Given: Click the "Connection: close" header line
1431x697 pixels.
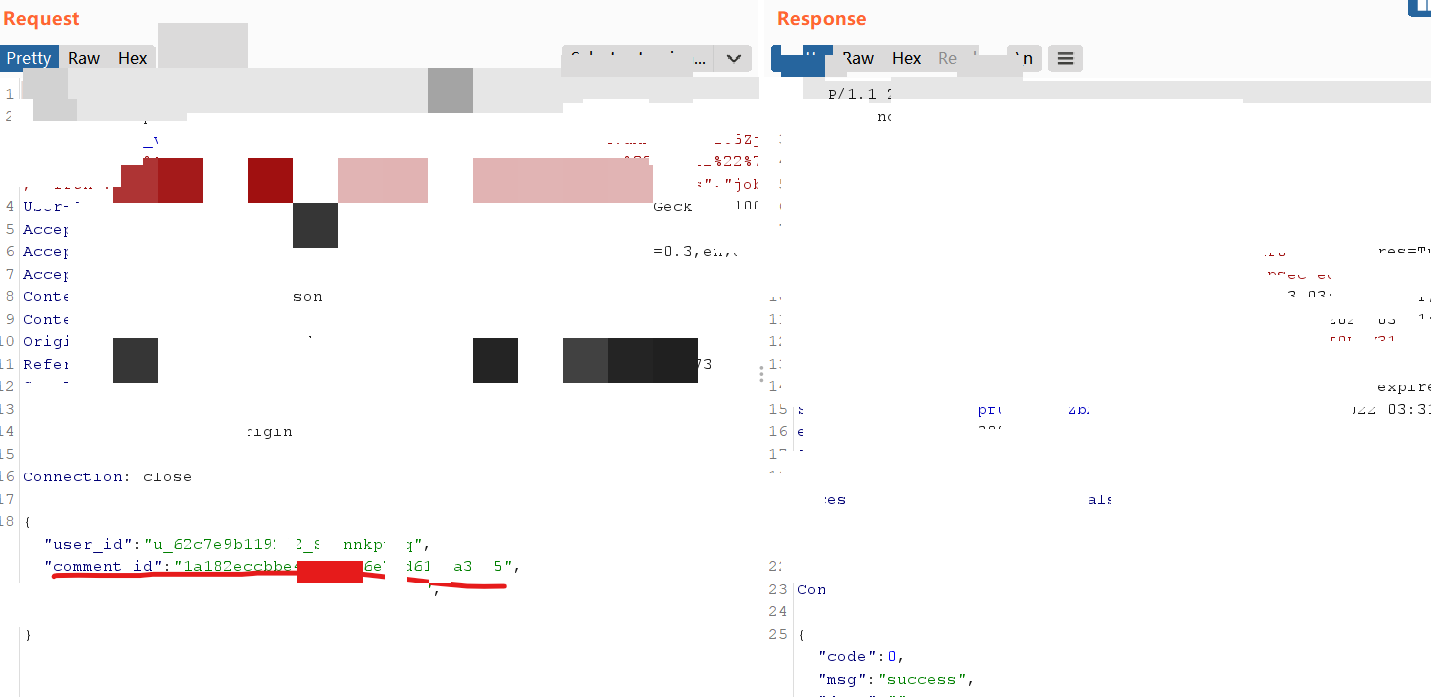Looking at the screenshot, I should 107,476.
